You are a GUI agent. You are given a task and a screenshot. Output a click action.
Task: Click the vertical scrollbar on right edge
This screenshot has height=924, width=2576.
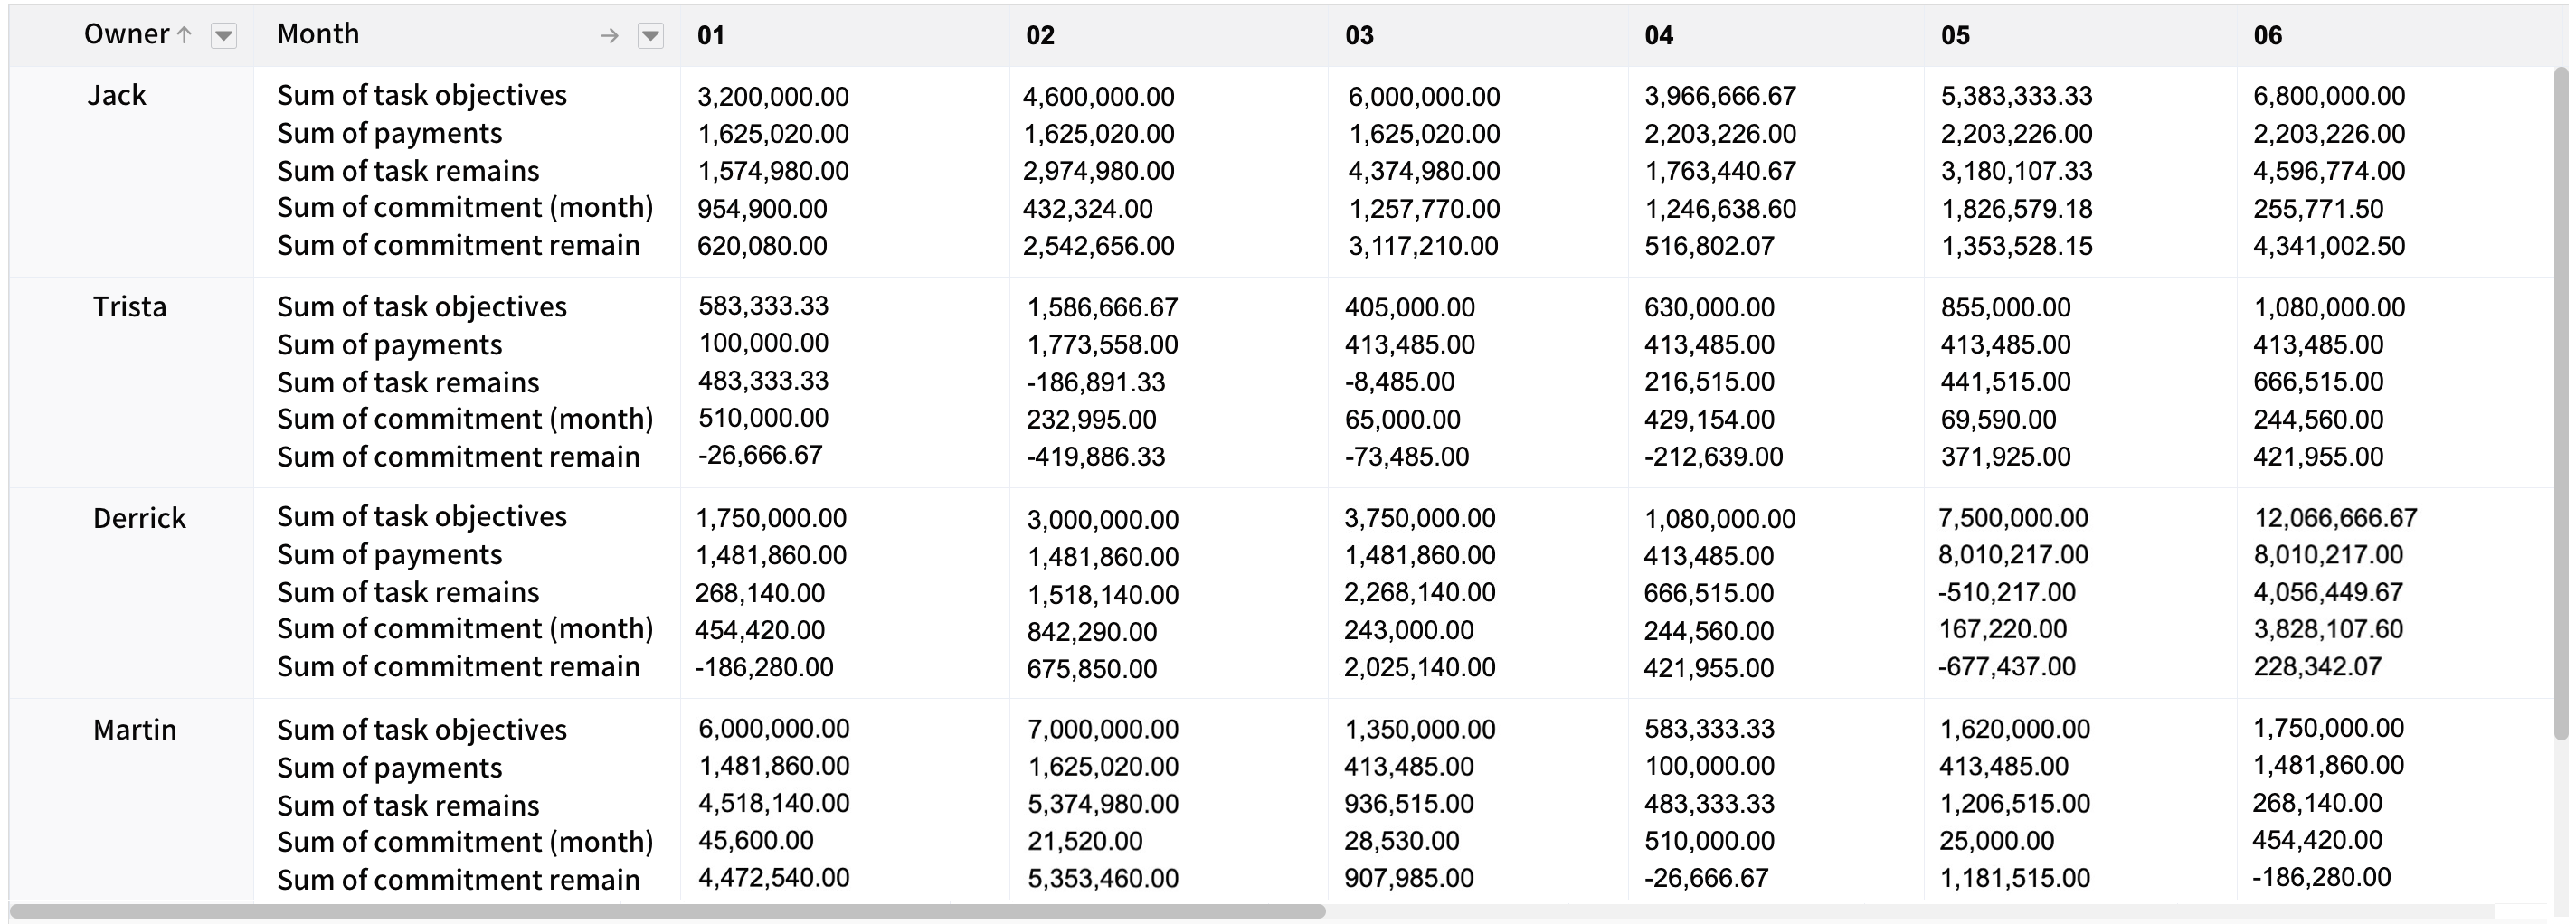(2562, 400)
